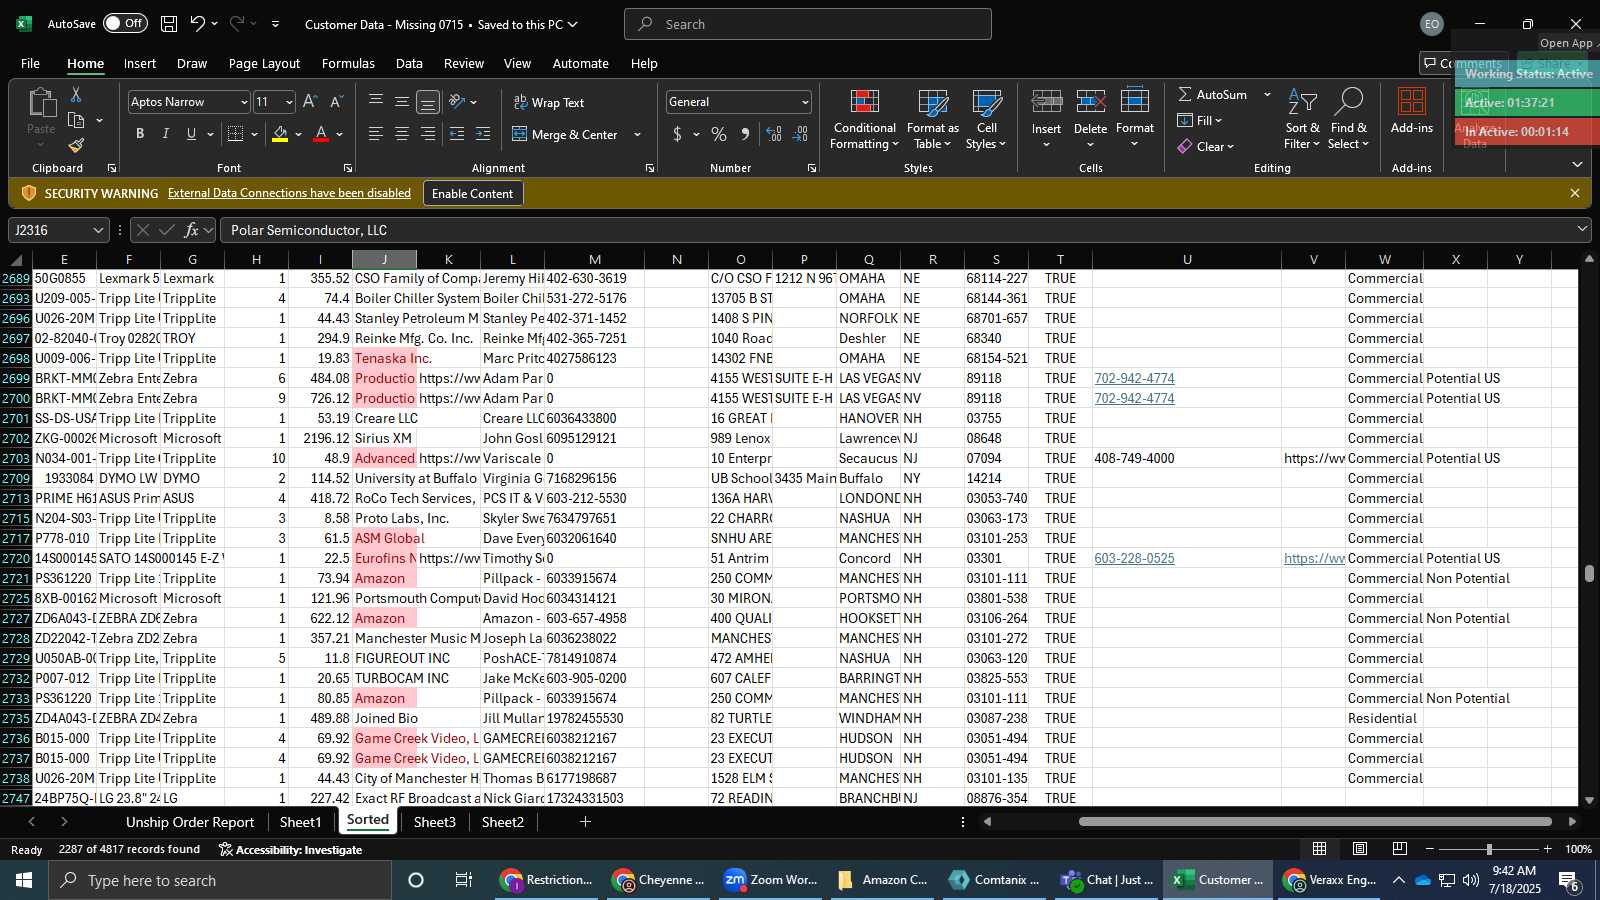
Task: Click Increase Decimal icon
Action: point(774,134)
